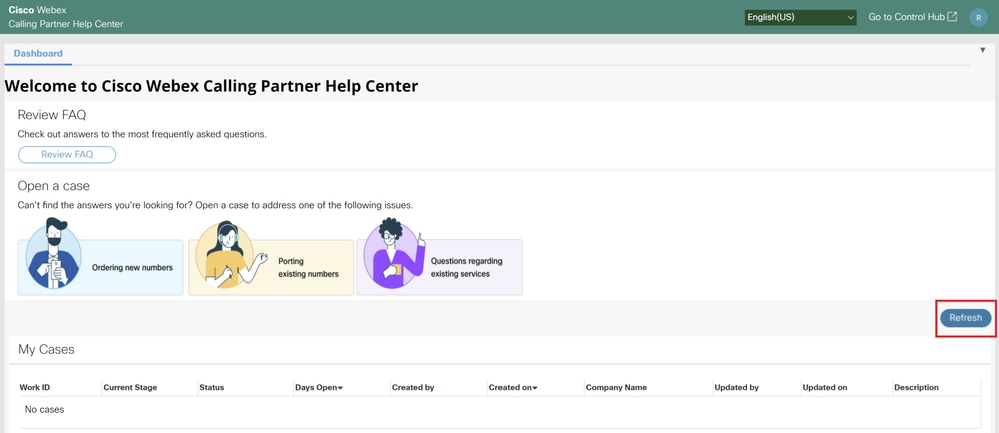This screenshot has height=433, width=999.
Task: Open the Review FAQ button
Action: click(67, 155)
